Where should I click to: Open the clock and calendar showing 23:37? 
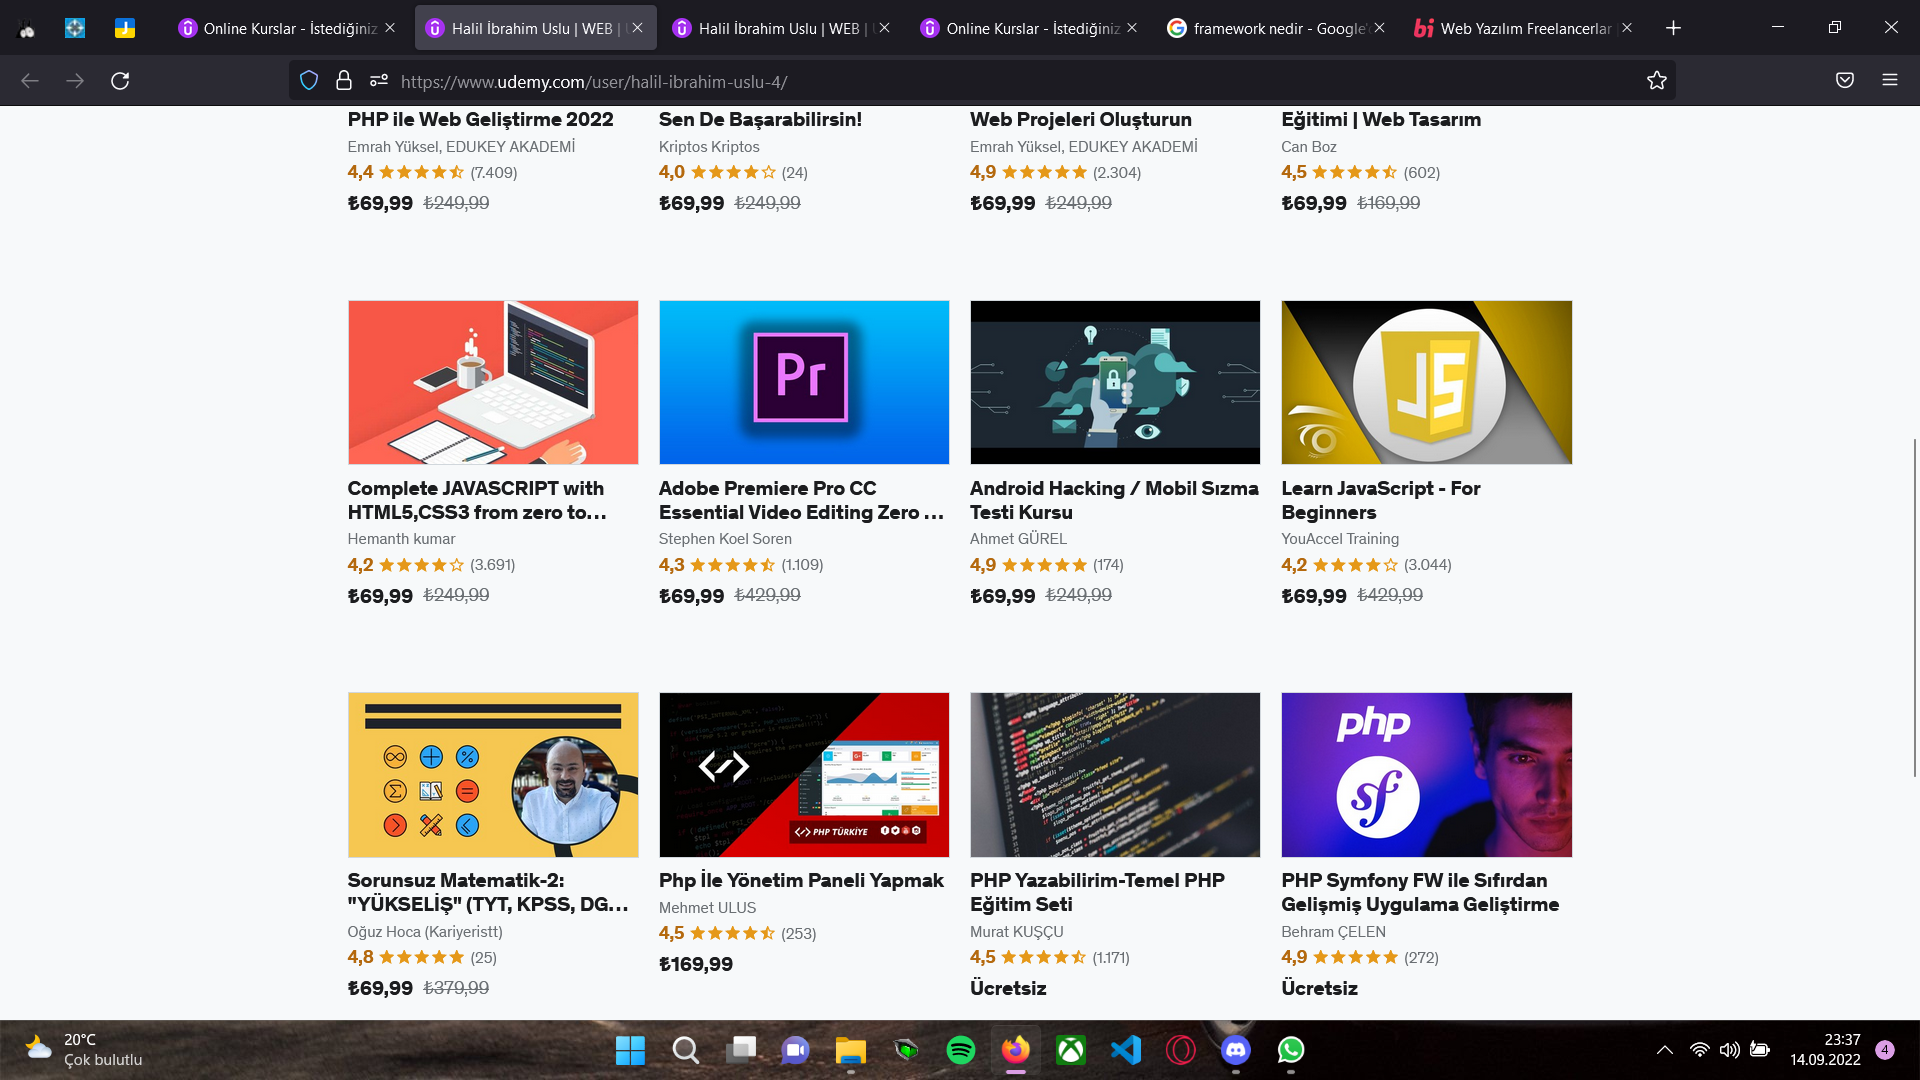[x=1825, y=1050]
